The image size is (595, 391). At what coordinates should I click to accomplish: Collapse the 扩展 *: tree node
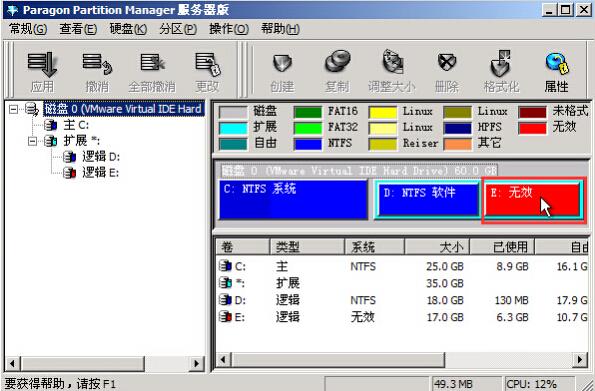[32, 141]
